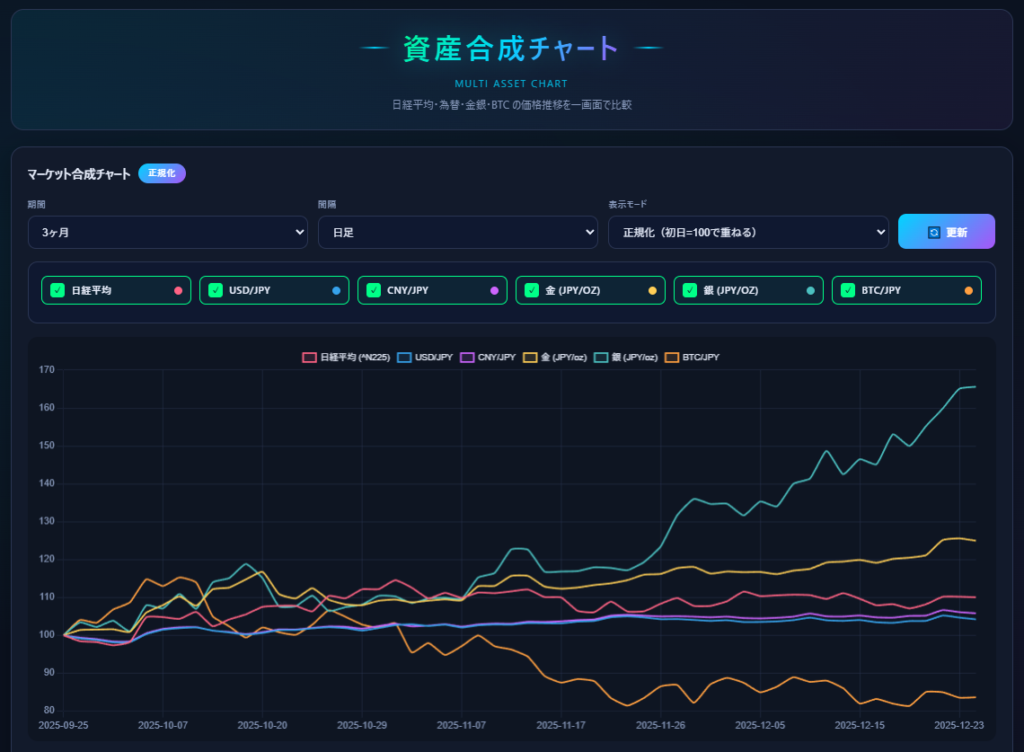This screenshot has width=1024, height=752.
Task: Click the yellow color dot for 金 (JPY/OZ)
Action: (x=653, y=291)
